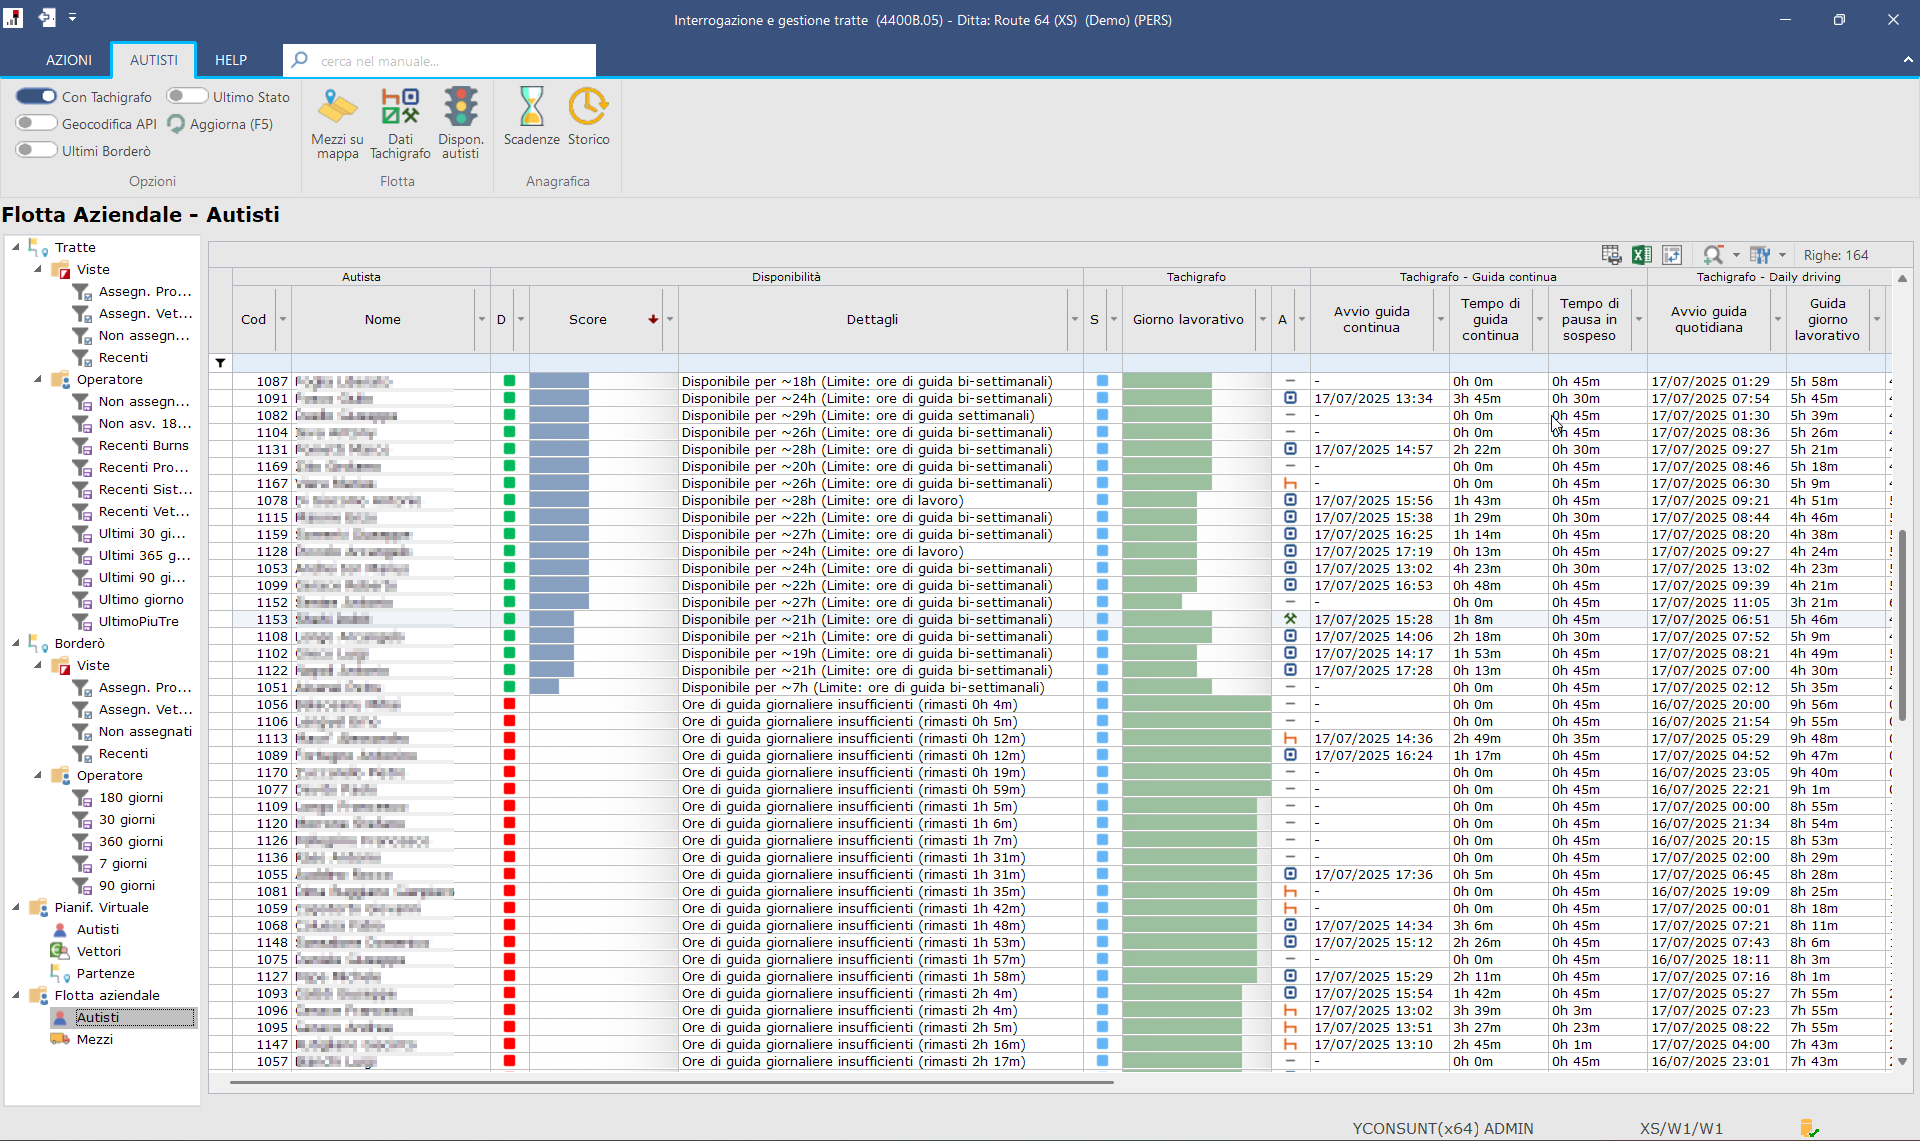Image resolution: width=1920 pixels, height=1141 pixels.
Task: Switch to the AZIONI tab
Action: click(68, 60)
